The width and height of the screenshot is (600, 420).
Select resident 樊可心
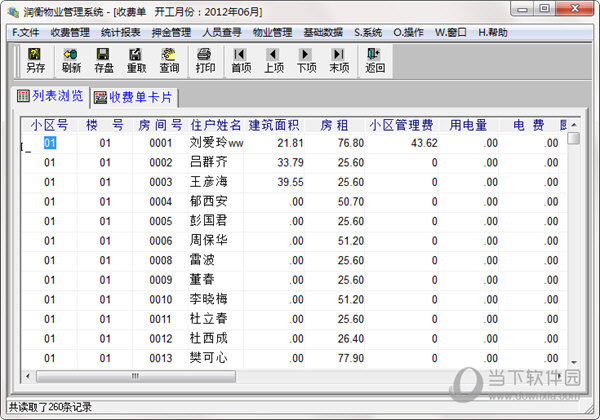click(x=209, y=358)
